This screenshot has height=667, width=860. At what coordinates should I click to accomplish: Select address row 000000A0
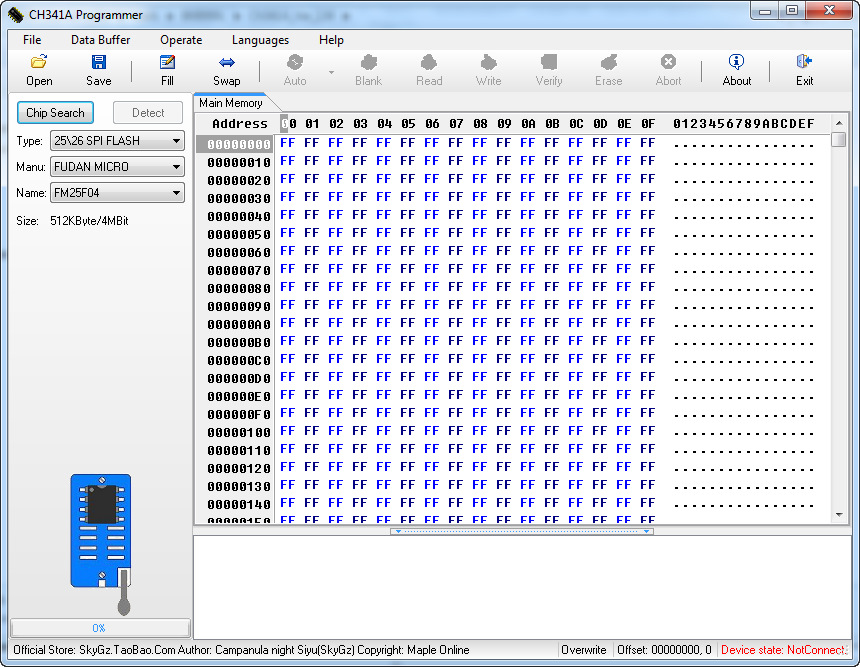pos(239,324)
